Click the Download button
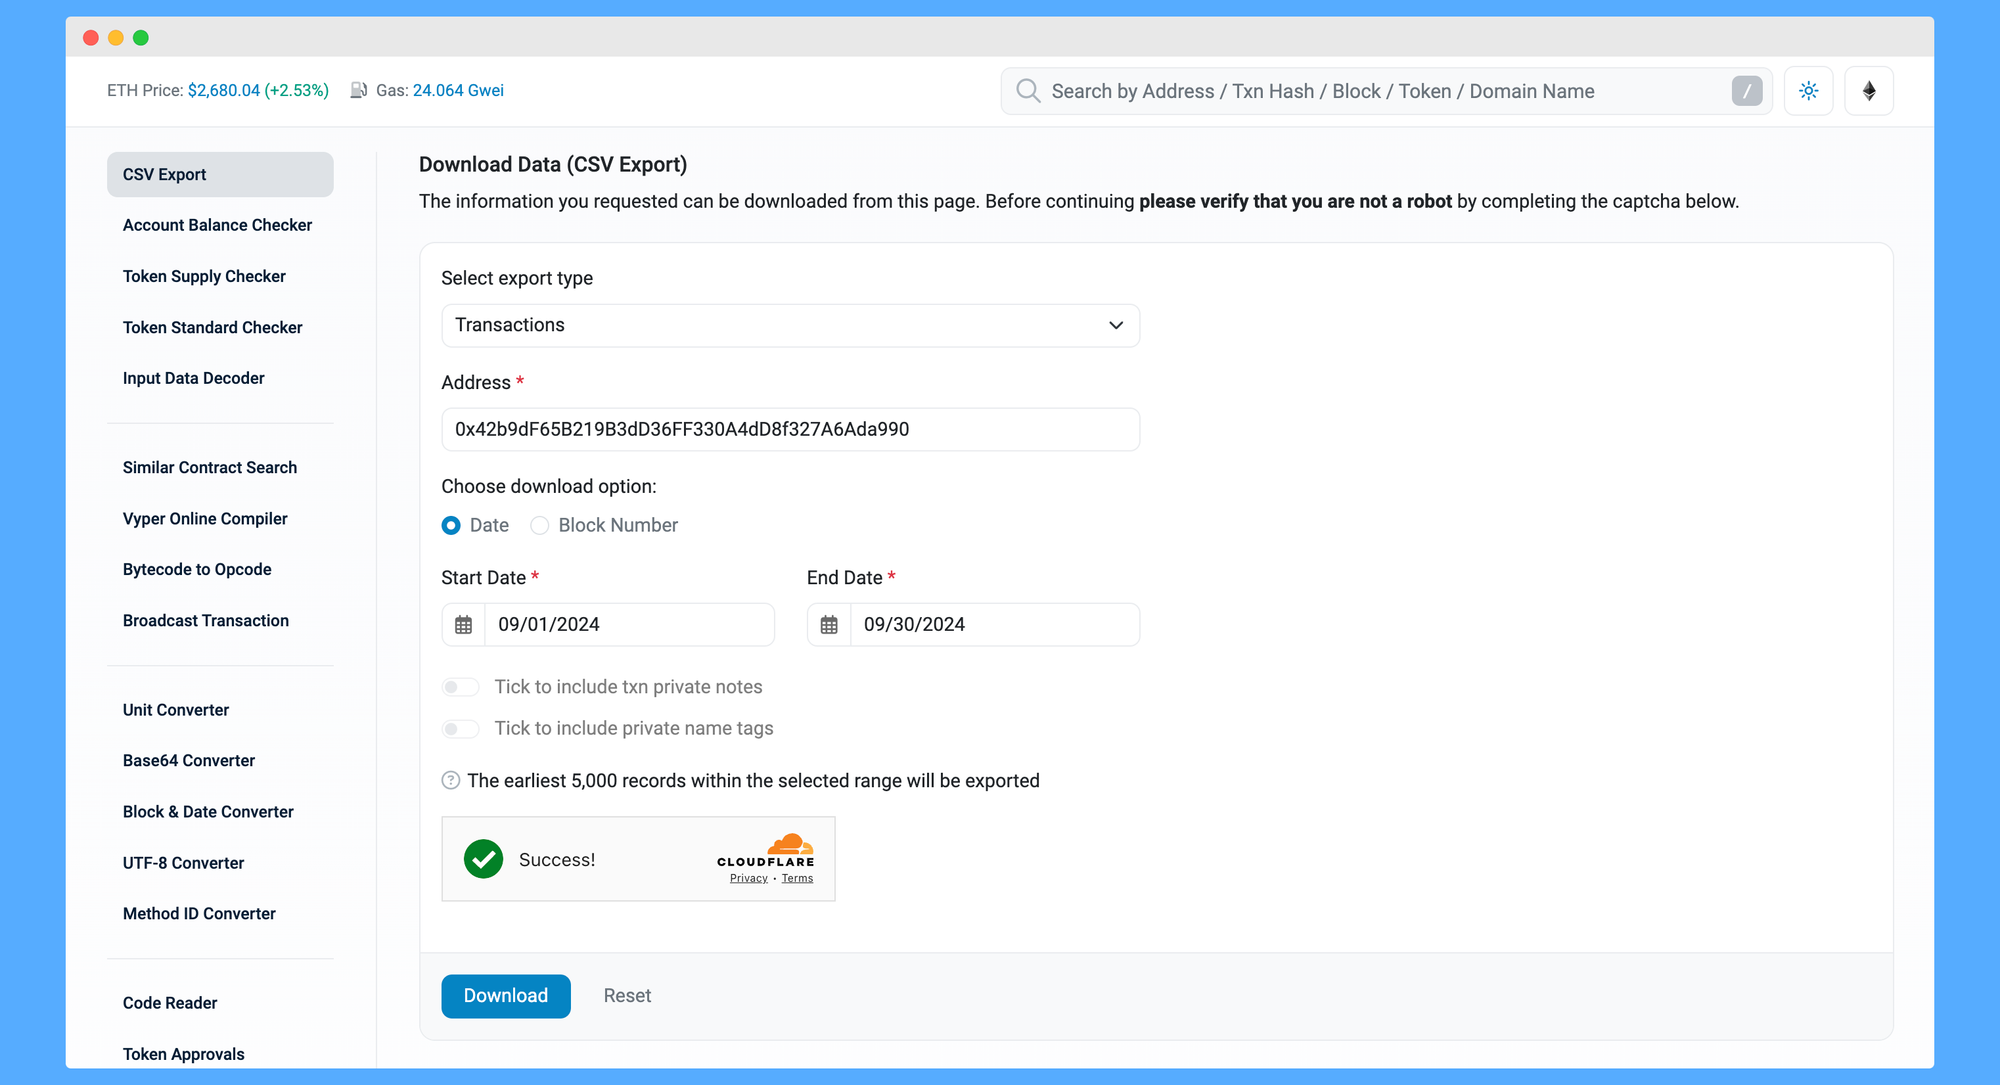Image resolution: width=2000 pixels, height=1085 pixels. (x=505, y=994)
